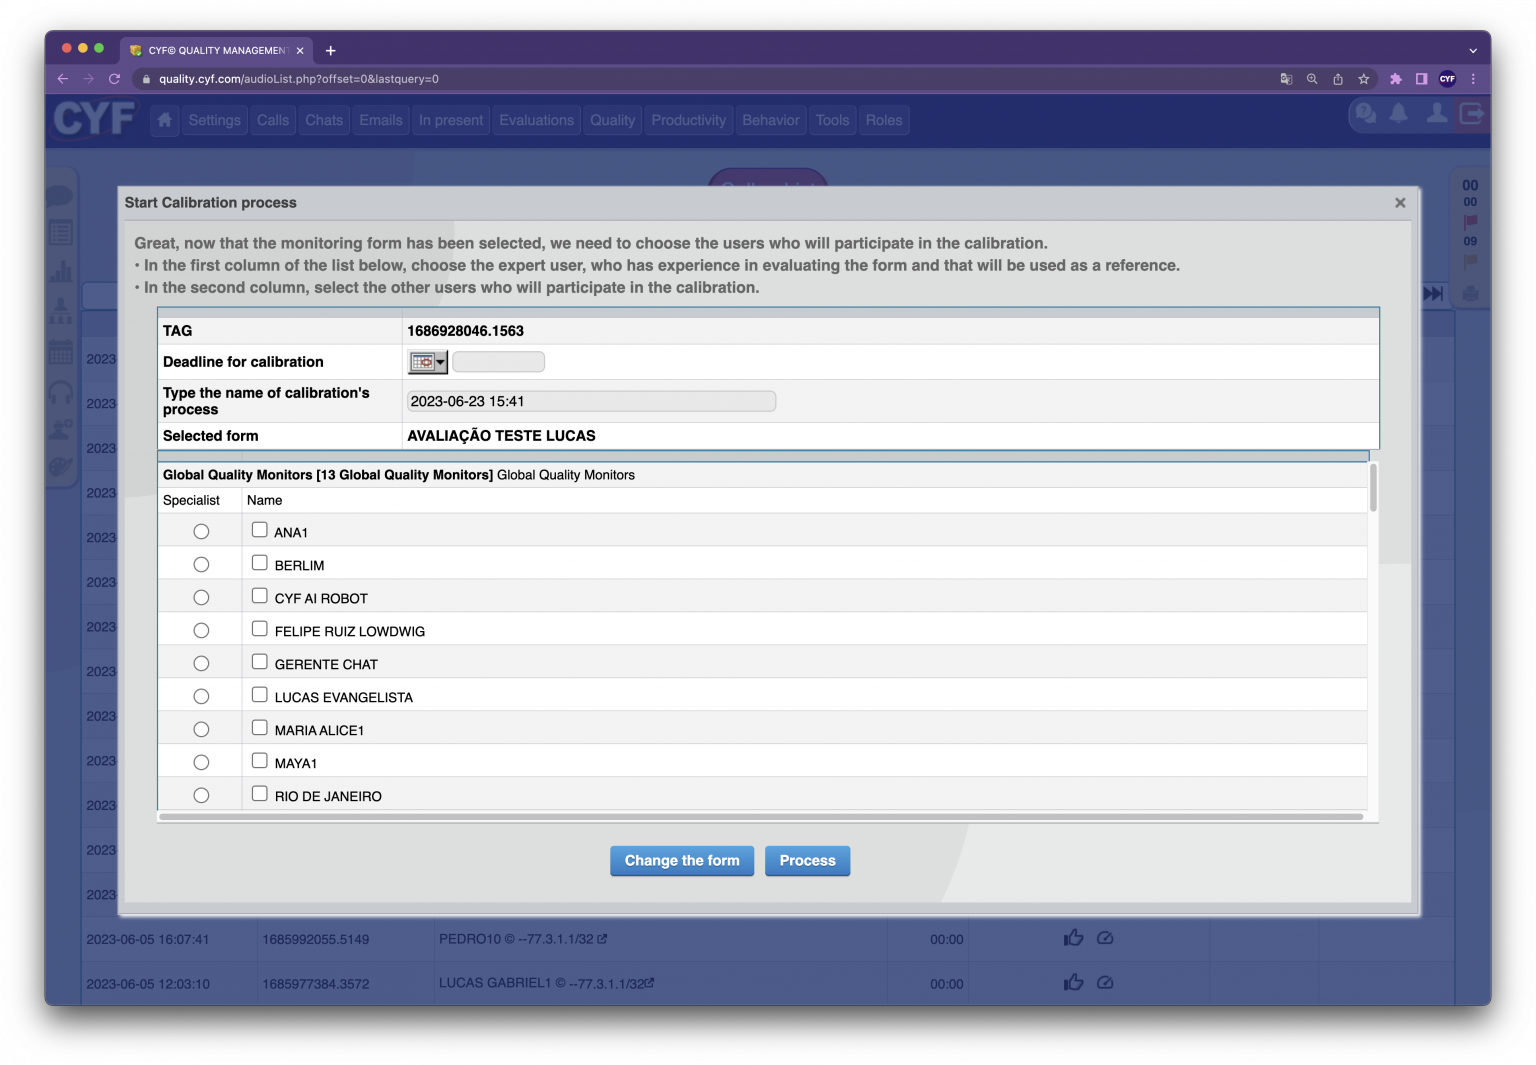The image size is (1536, 1065).
Task: Choose BERLIM as the specialist user
Action: point(201,565)
